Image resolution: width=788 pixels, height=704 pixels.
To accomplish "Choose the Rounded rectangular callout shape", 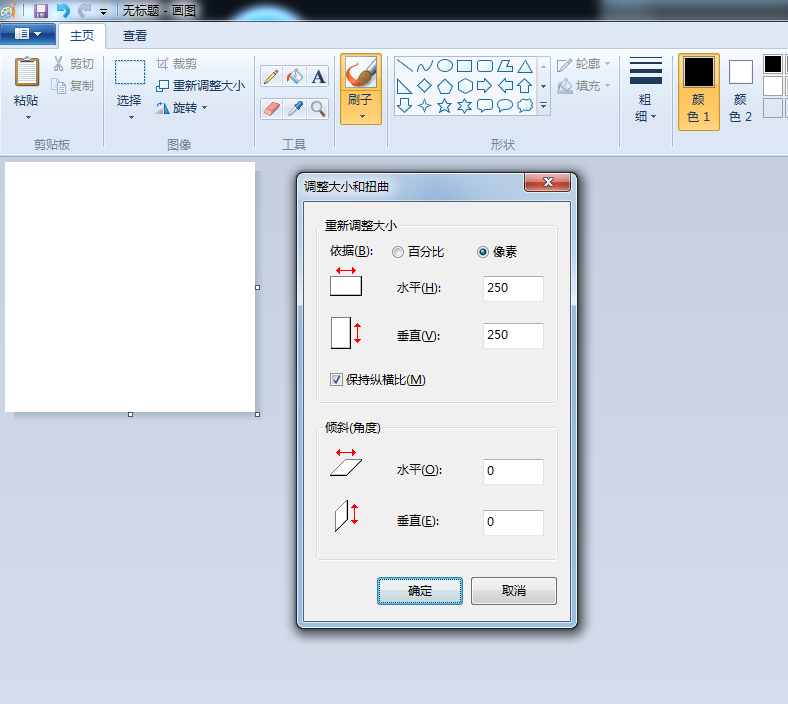I will point(484,106).
